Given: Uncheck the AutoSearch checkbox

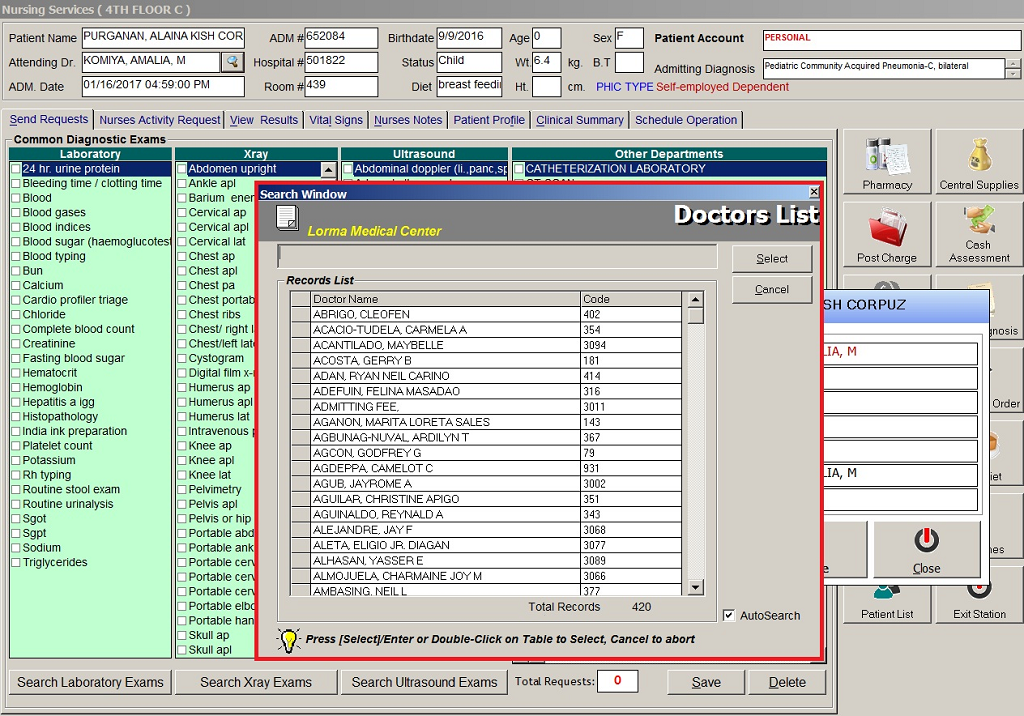Looking at the screenshot, I should click(729, 616).
